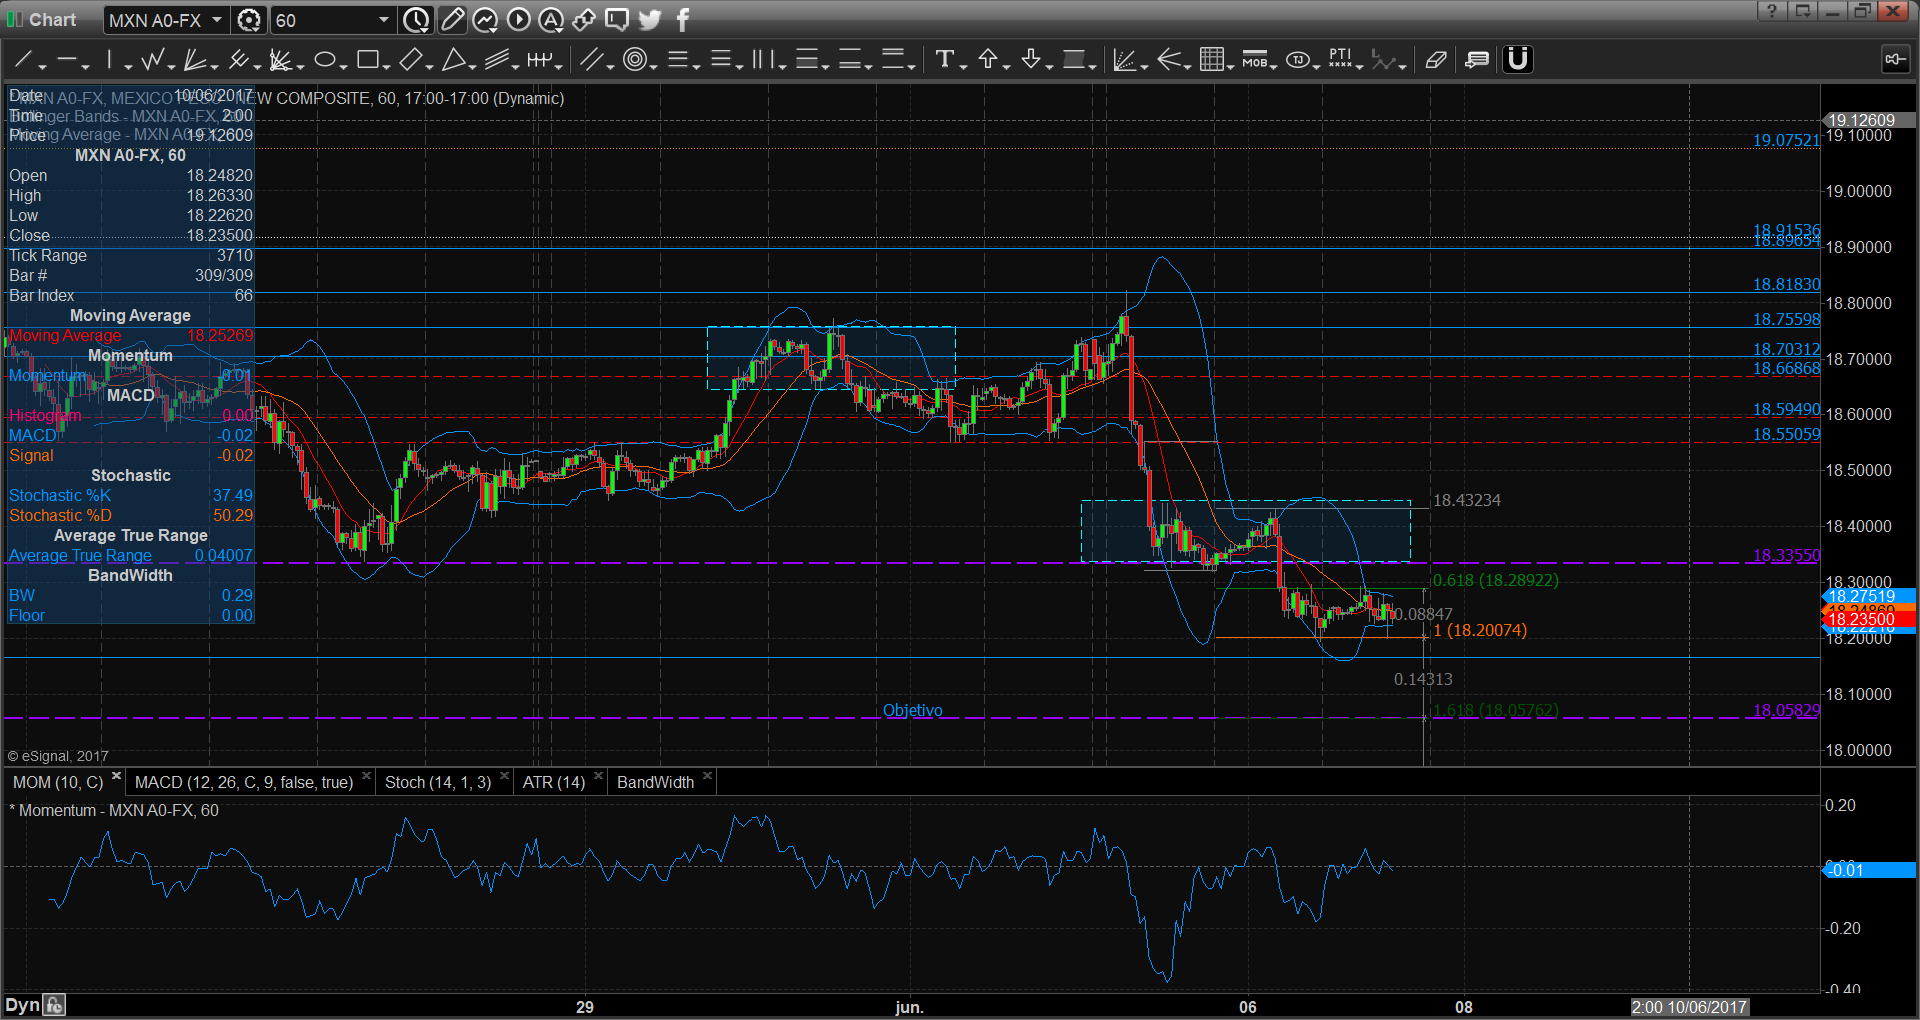Image resolution: width=1920 pixels, height=1020 pixels.
Task: Click the 0.618 (18.28922) Fibonacci label
Action: tap(1496, 580)
